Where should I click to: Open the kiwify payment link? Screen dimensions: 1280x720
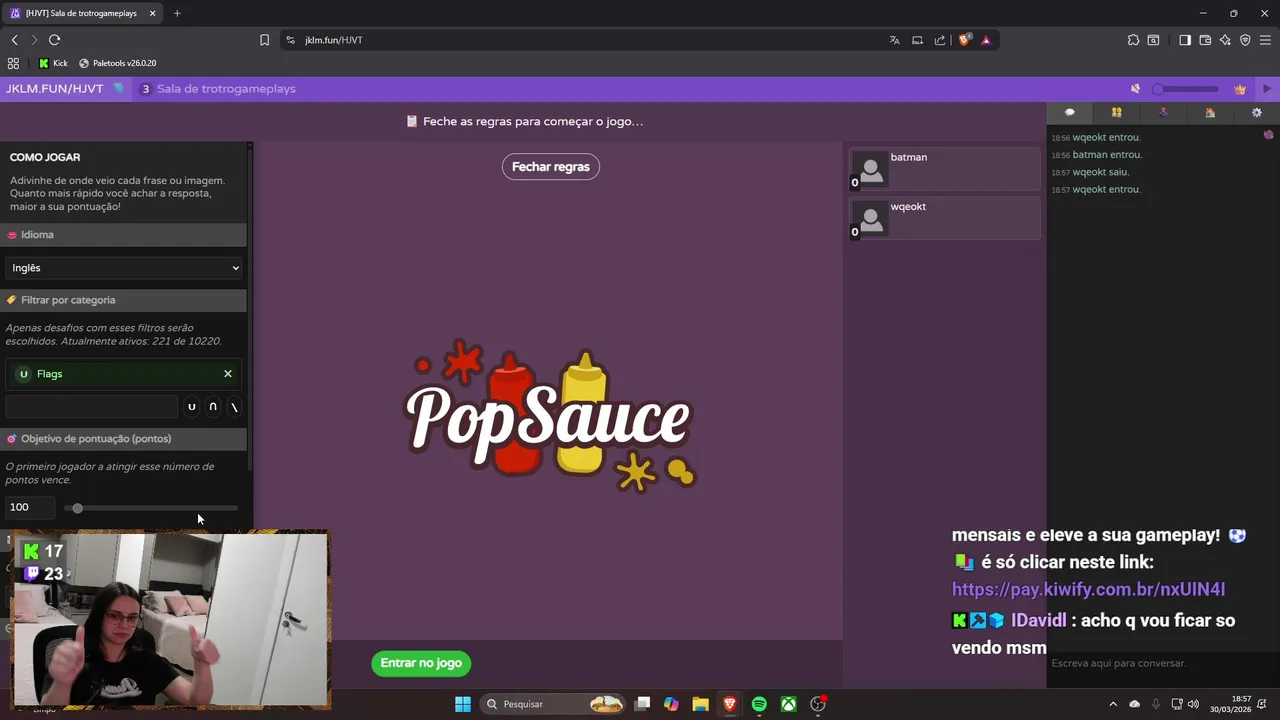[x=1088, y=590]
